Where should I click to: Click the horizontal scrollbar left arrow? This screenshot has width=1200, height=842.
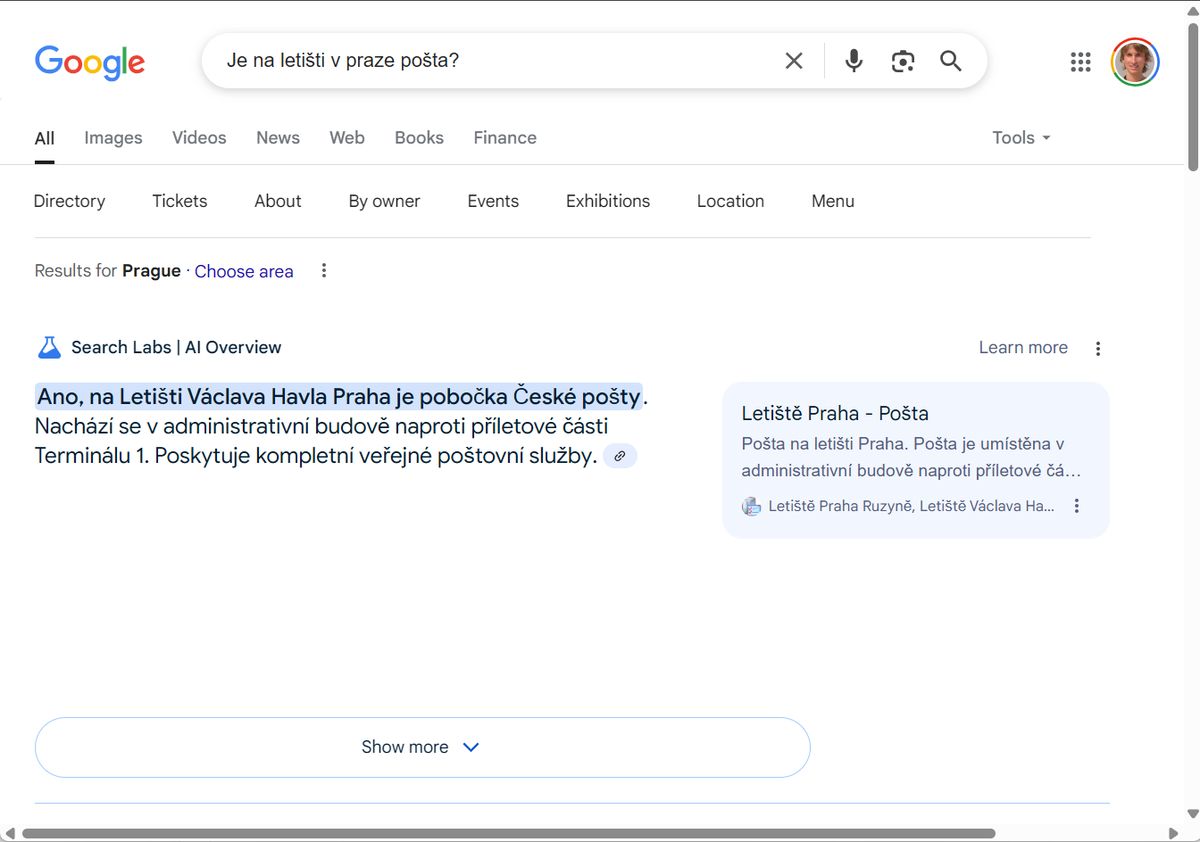[x=9, y=833]
